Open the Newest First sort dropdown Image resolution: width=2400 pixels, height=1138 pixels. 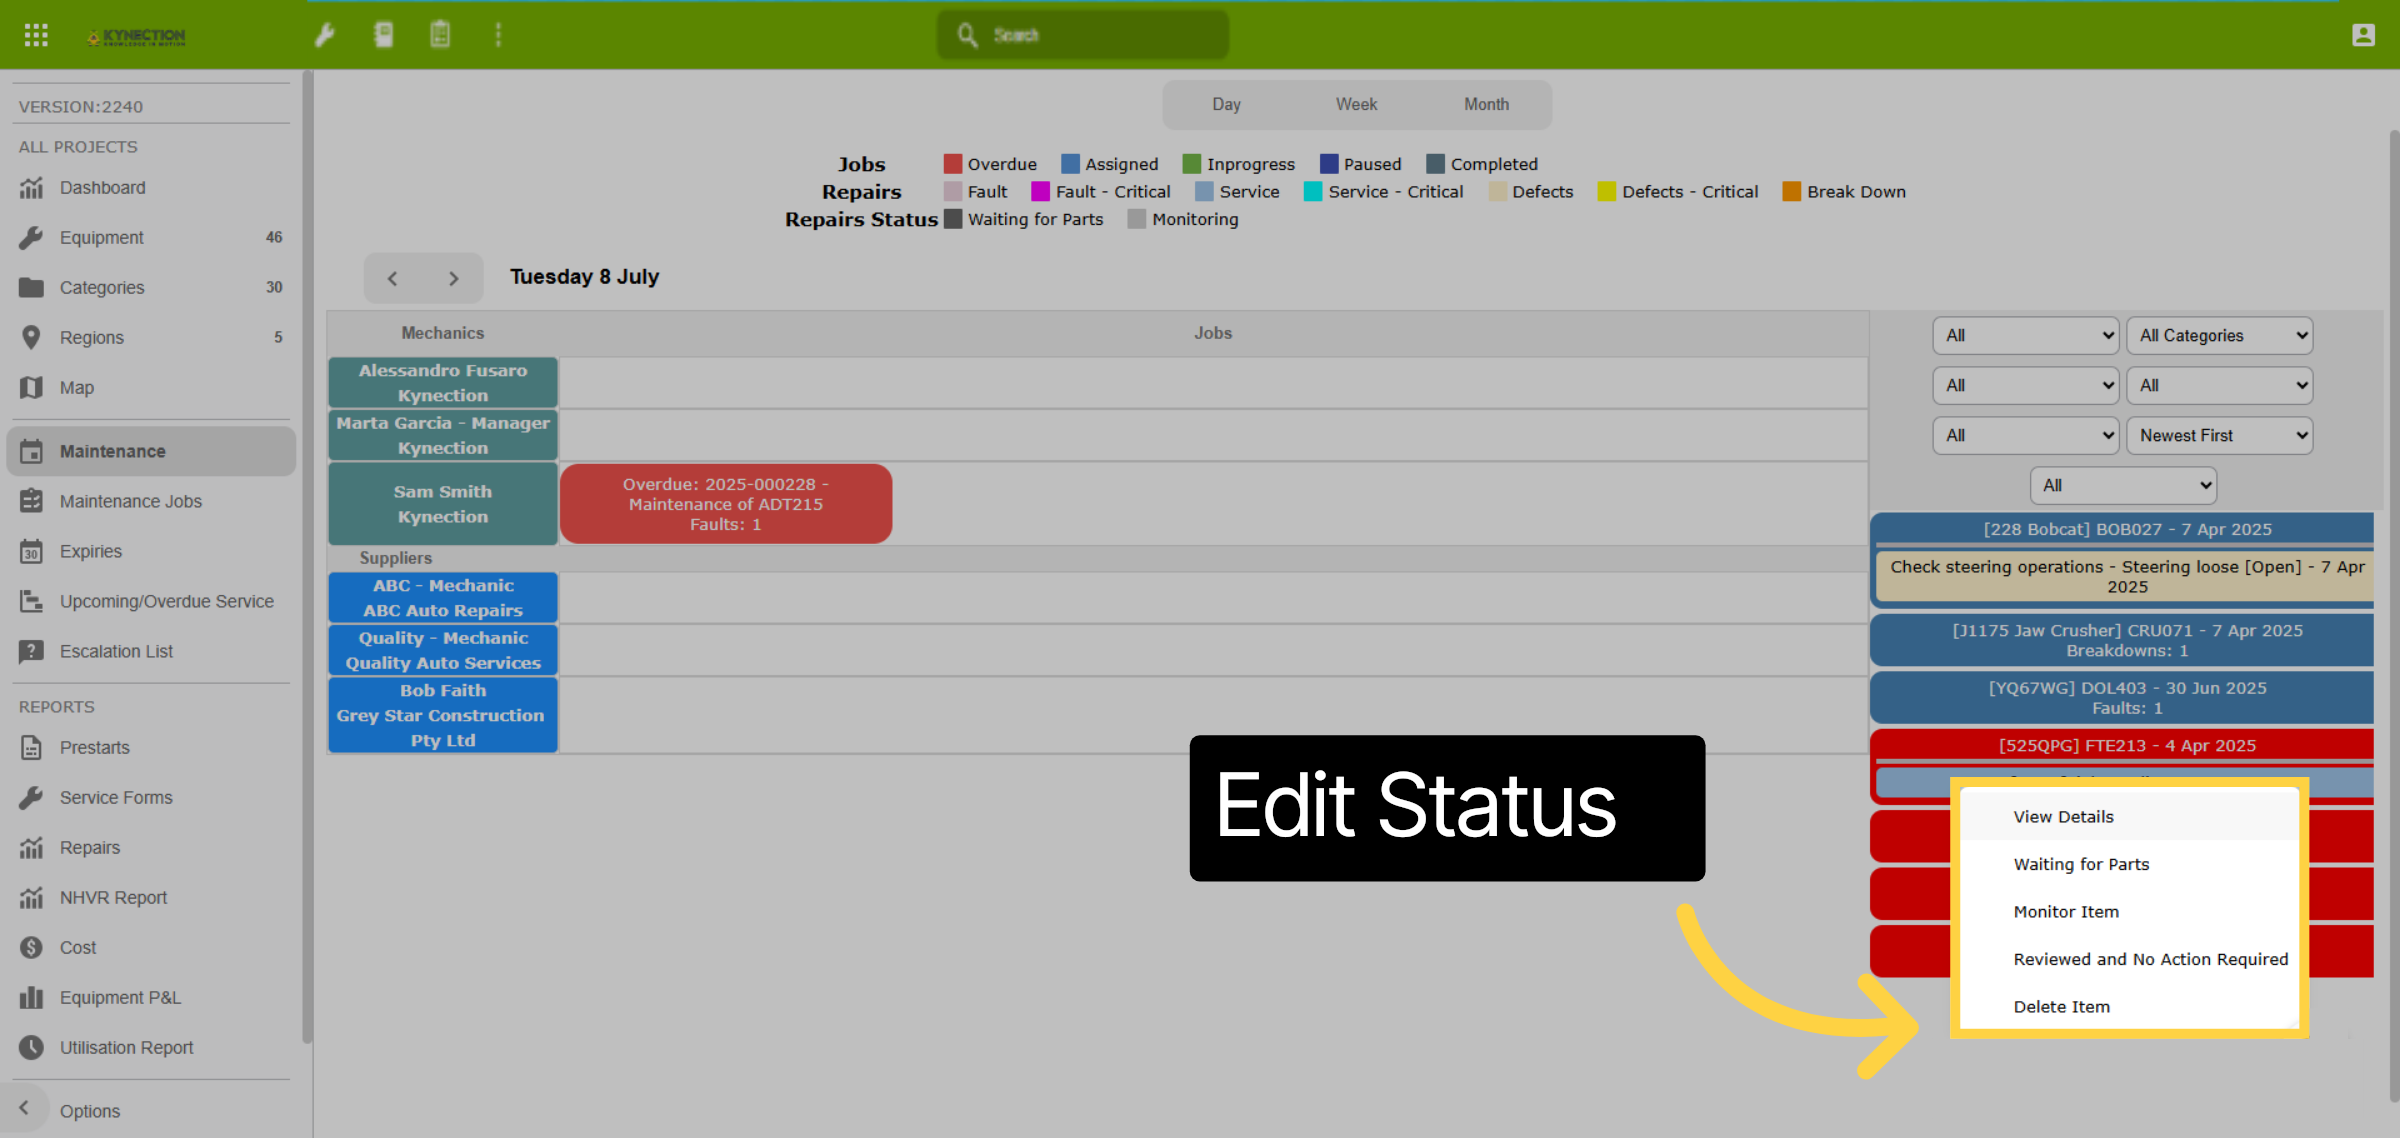[x=2219, y=436]
